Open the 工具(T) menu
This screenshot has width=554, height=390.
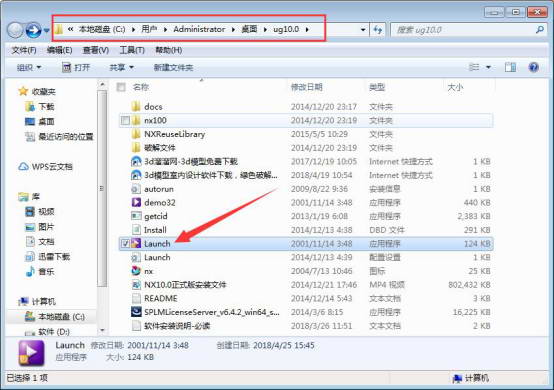[132, 50]
